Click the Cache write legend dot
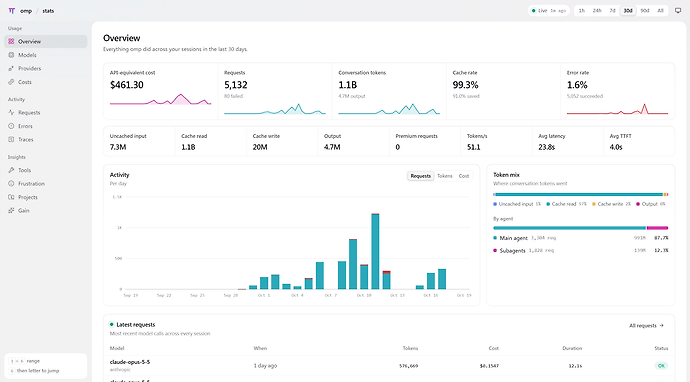This screenshot has height=382, width=690. tap(594, 204)
